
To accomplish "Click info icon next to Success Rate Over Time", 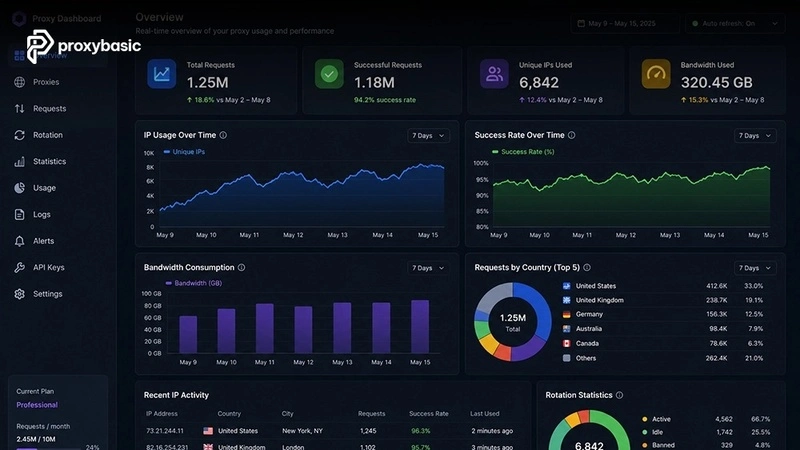I will tap(571, 135).
